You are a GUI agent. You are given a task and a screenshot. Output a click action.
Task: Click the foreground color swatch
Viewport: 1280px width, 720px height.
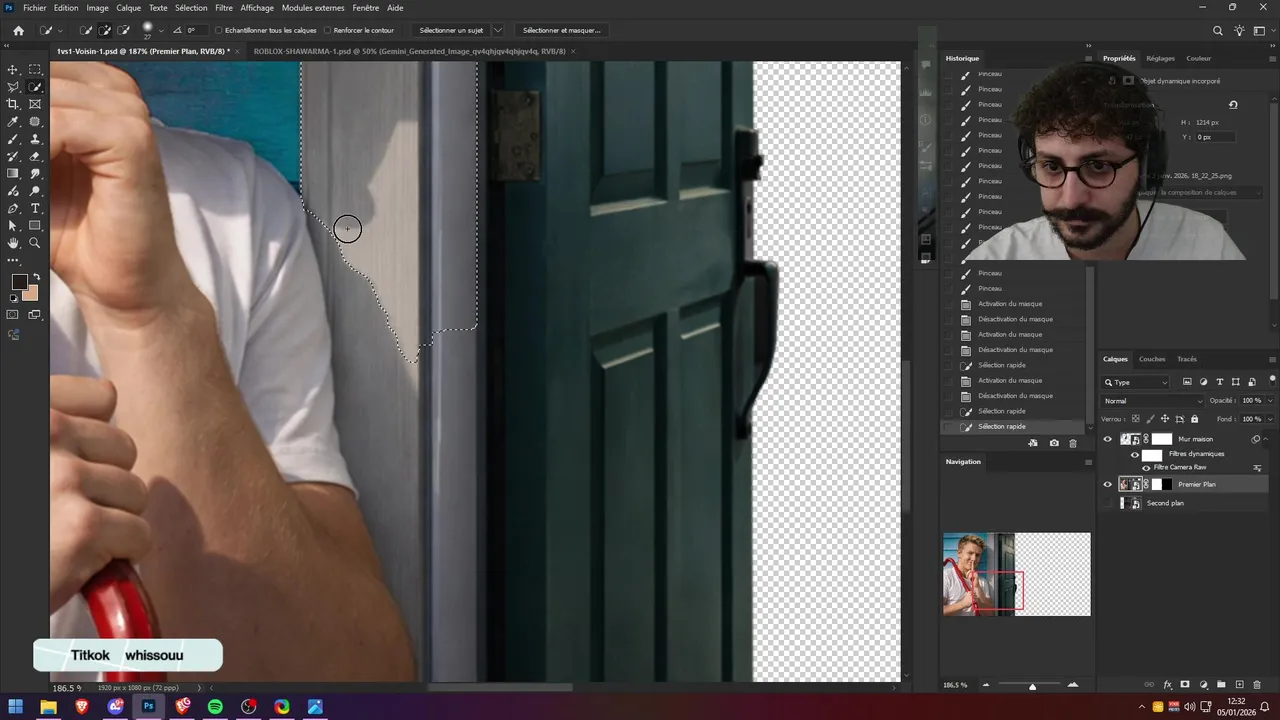click(19, 282)
